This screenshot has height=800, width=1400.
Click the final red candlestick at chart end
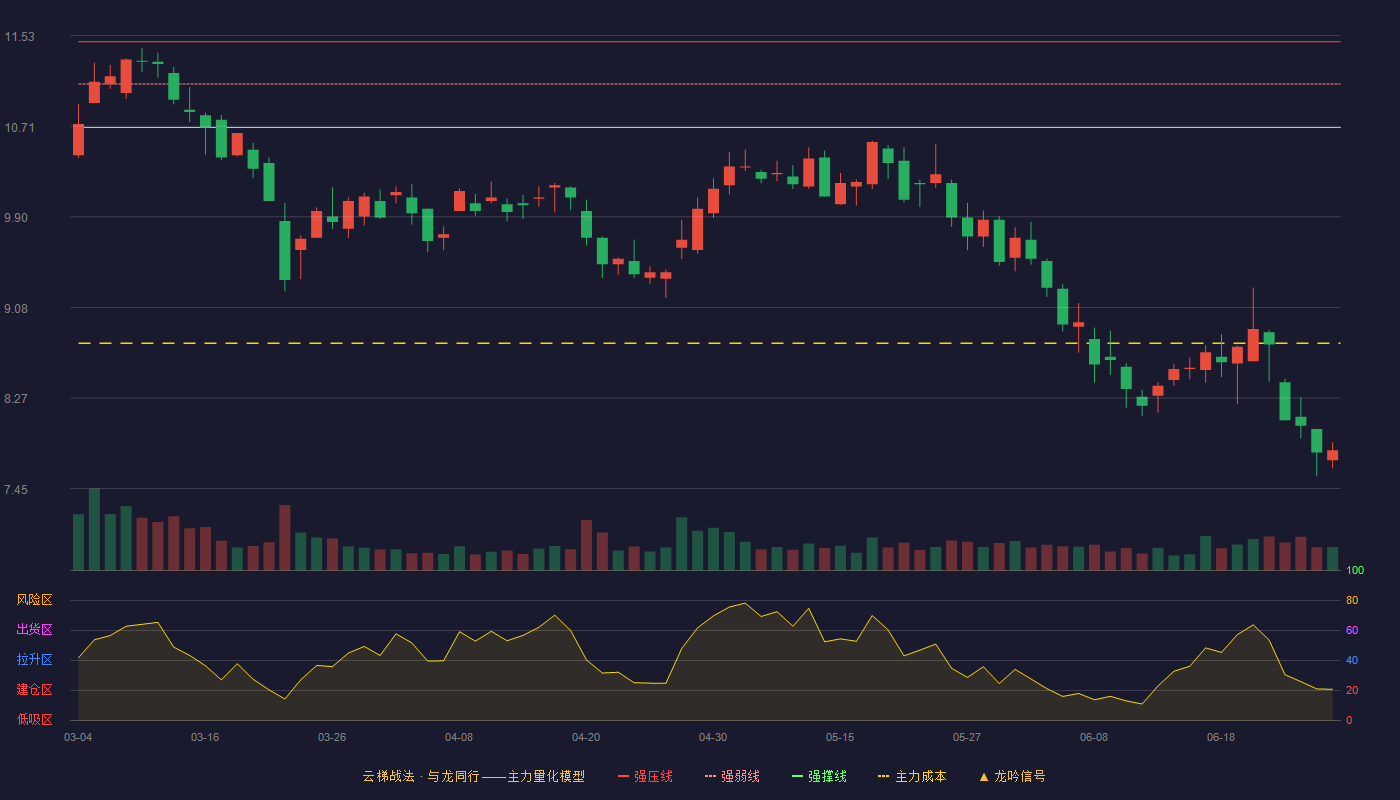point(1332,455)
